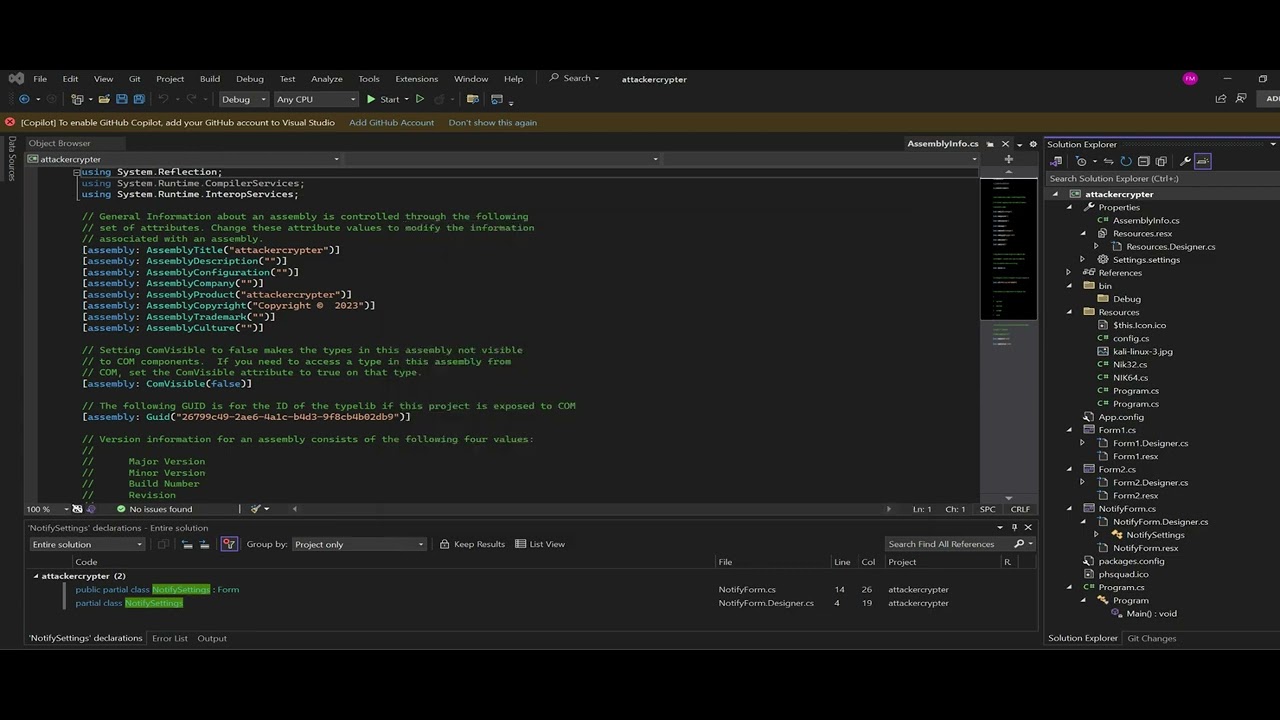Click the Save All toolbar icon
1280x720 pixels.
[139, 99]
